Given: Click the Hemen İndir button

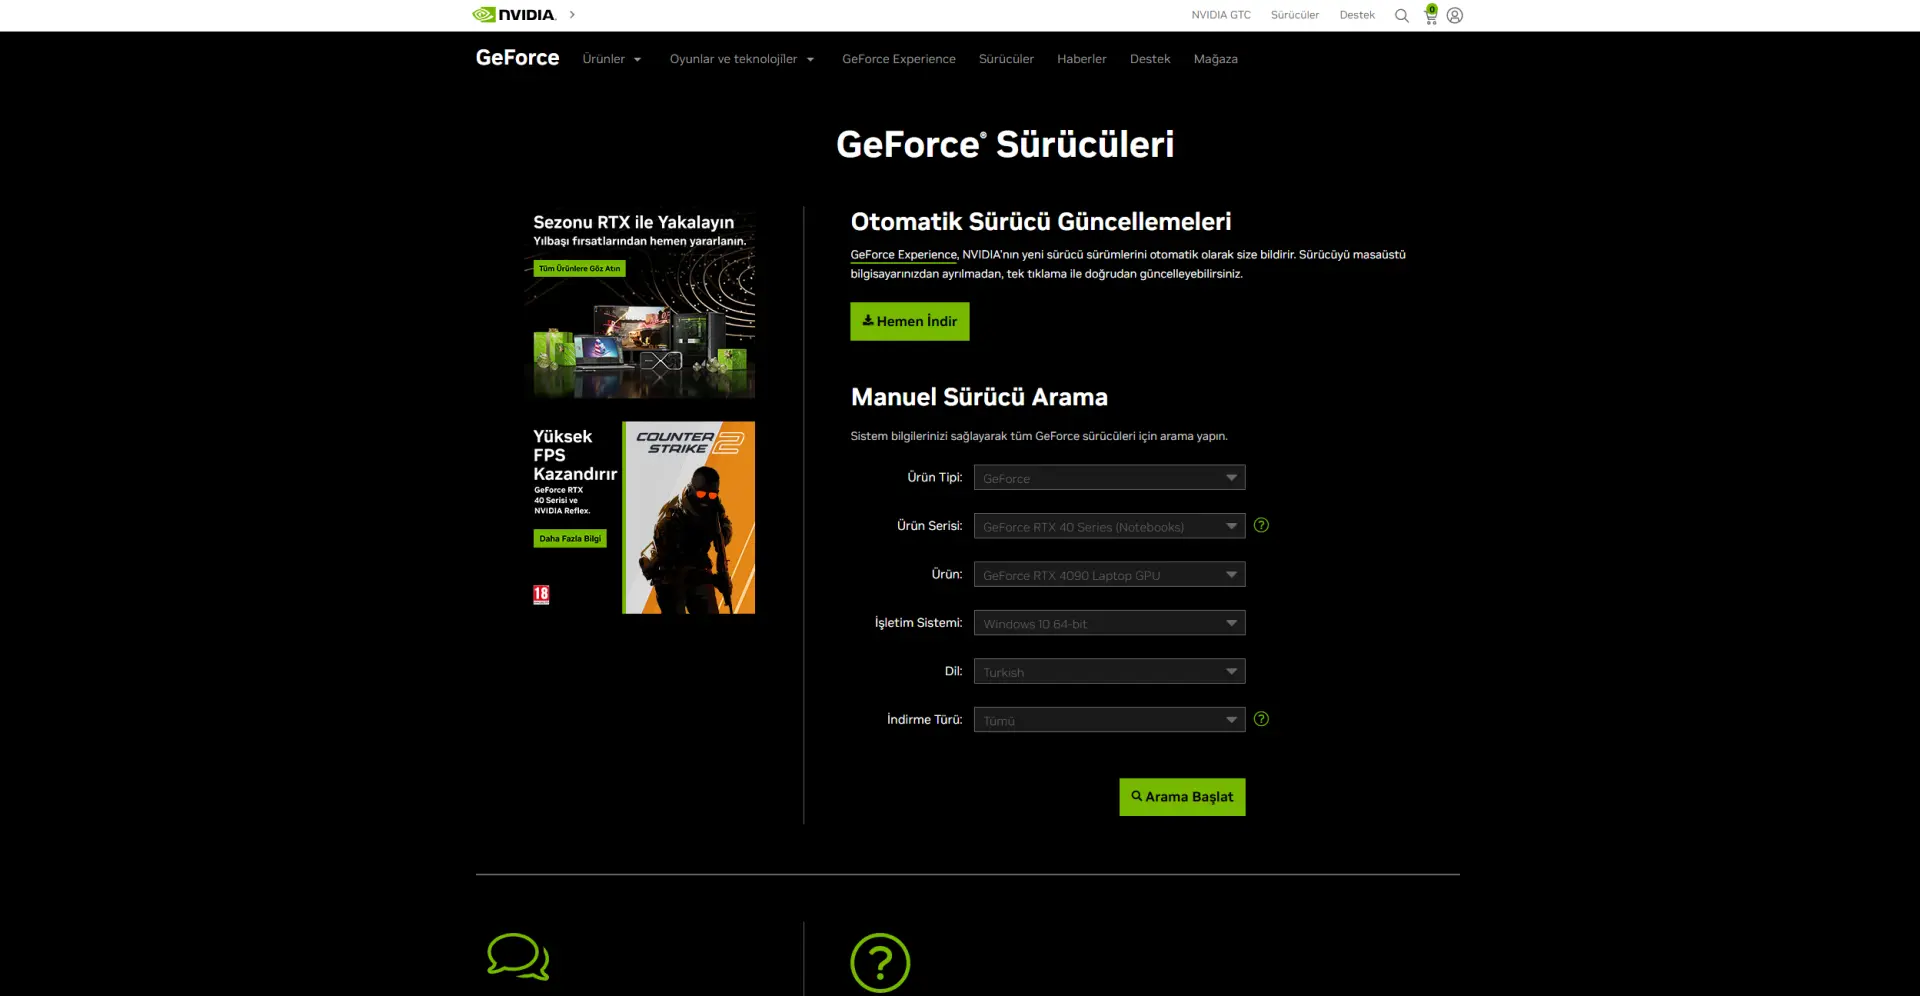Looking at the screenshot, I should (910, 321).
